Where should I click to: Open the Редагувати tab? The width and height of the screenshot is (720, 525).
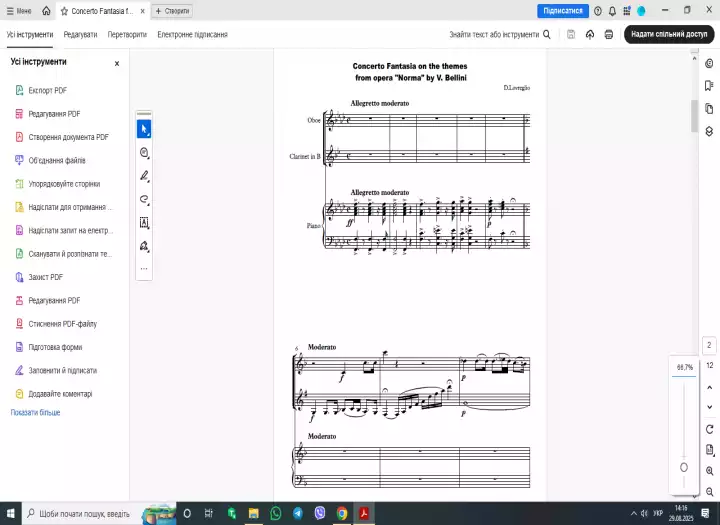80,34
